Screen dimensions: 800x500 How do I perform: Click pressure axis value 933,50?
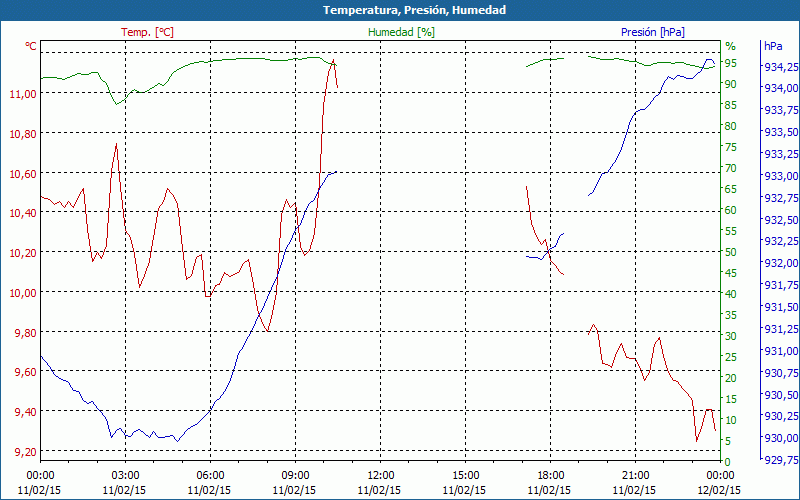pos(781,132)
